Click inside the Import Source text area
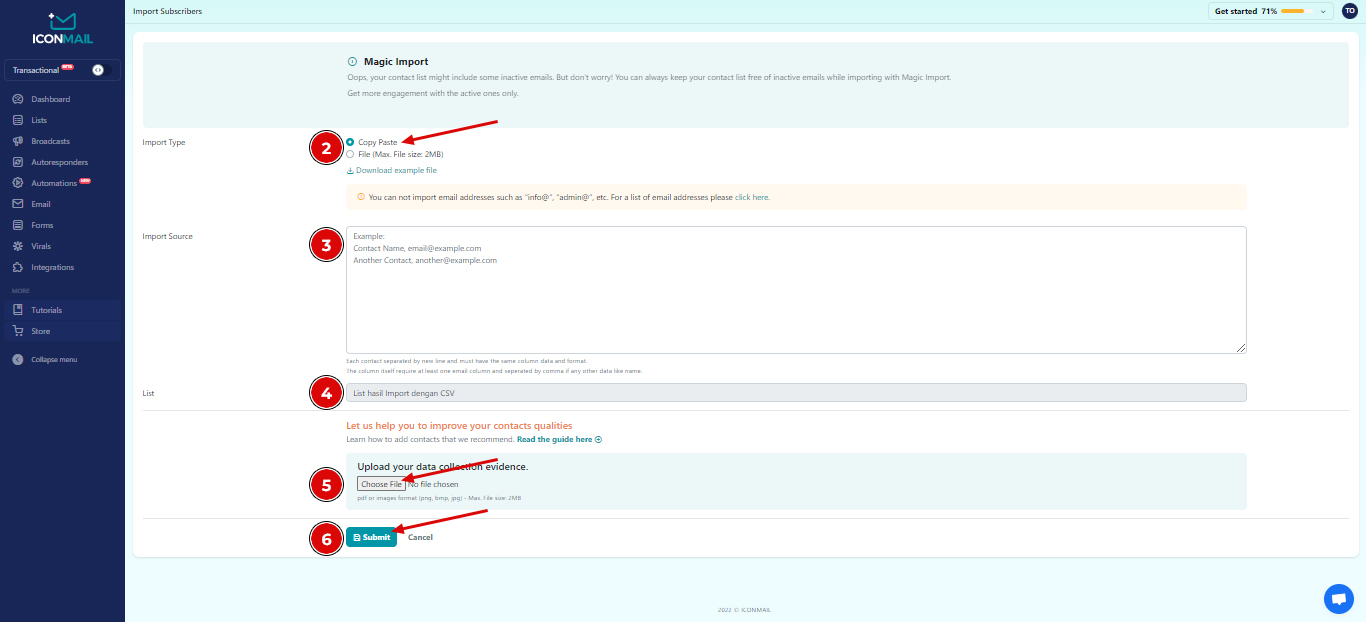This screenshot has height=622, width=1366. click(795, 300)
